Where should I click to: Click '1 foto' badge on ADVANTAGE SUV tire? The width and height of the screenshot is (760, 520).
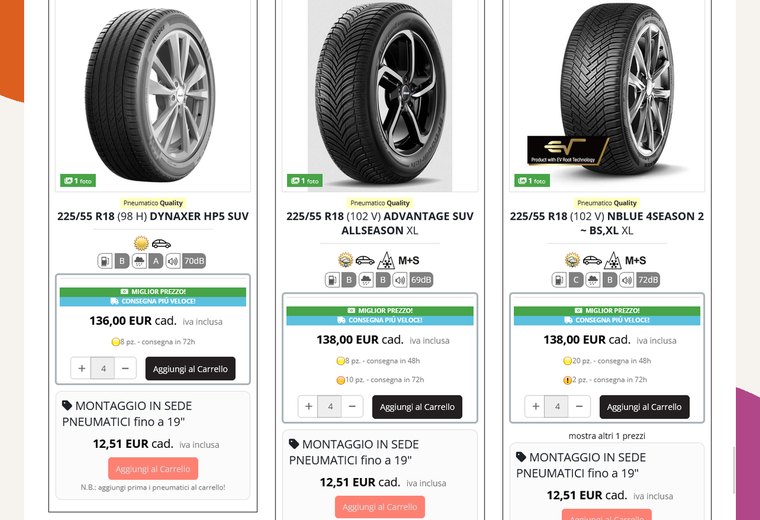(305, 181)
